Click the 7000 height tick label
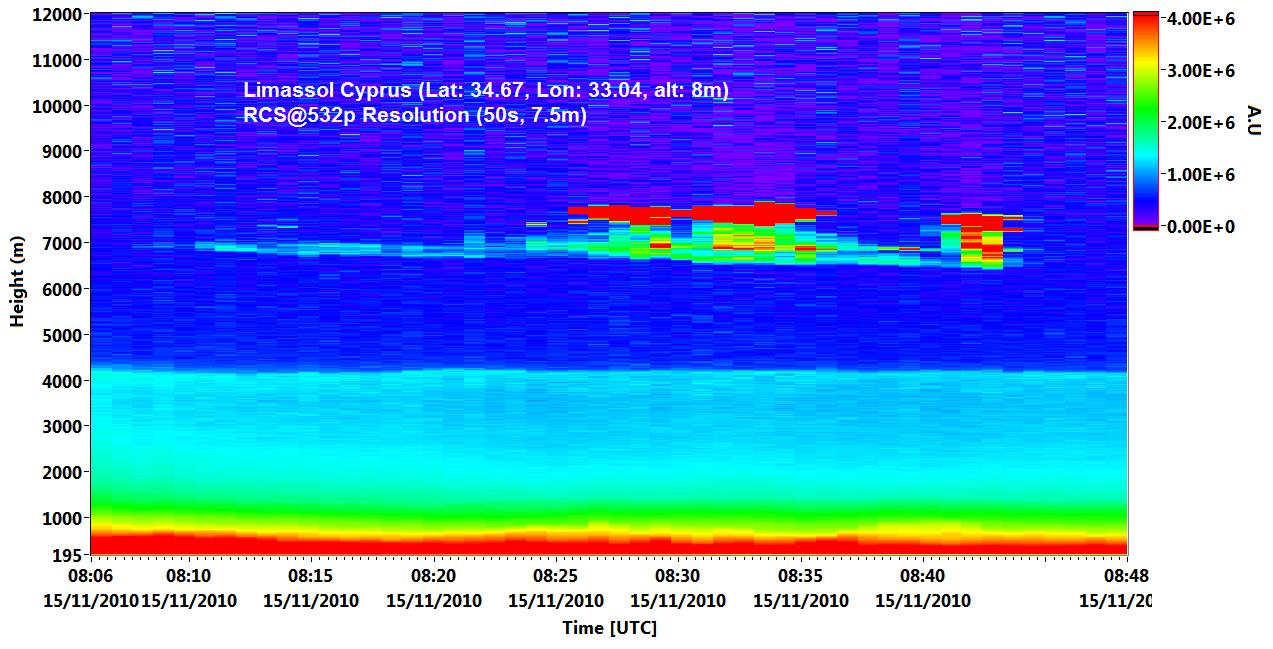This screenshot has width=1273, height=649. click(x=63, y=243)
